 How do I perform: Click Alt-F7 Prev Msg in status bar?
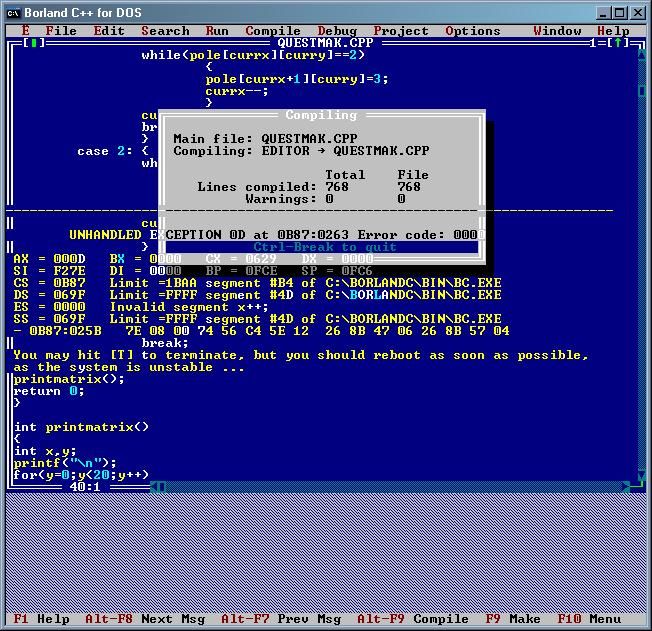coord(281,619)
